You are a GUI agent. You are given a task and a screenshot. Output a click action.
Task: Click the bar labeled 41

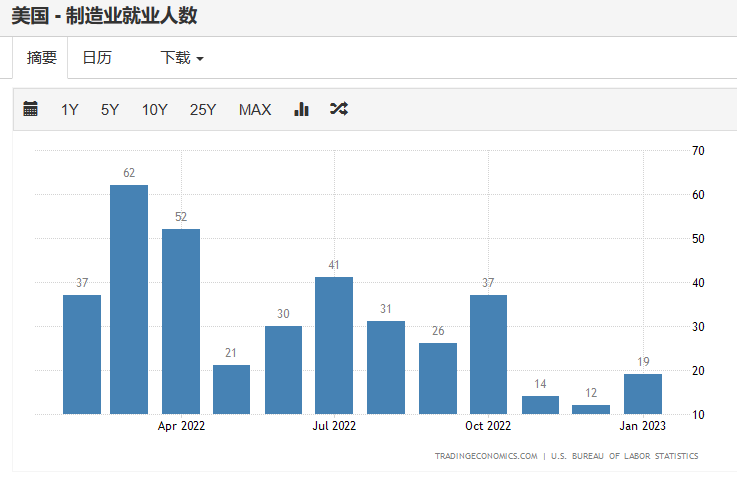point(334,346)
